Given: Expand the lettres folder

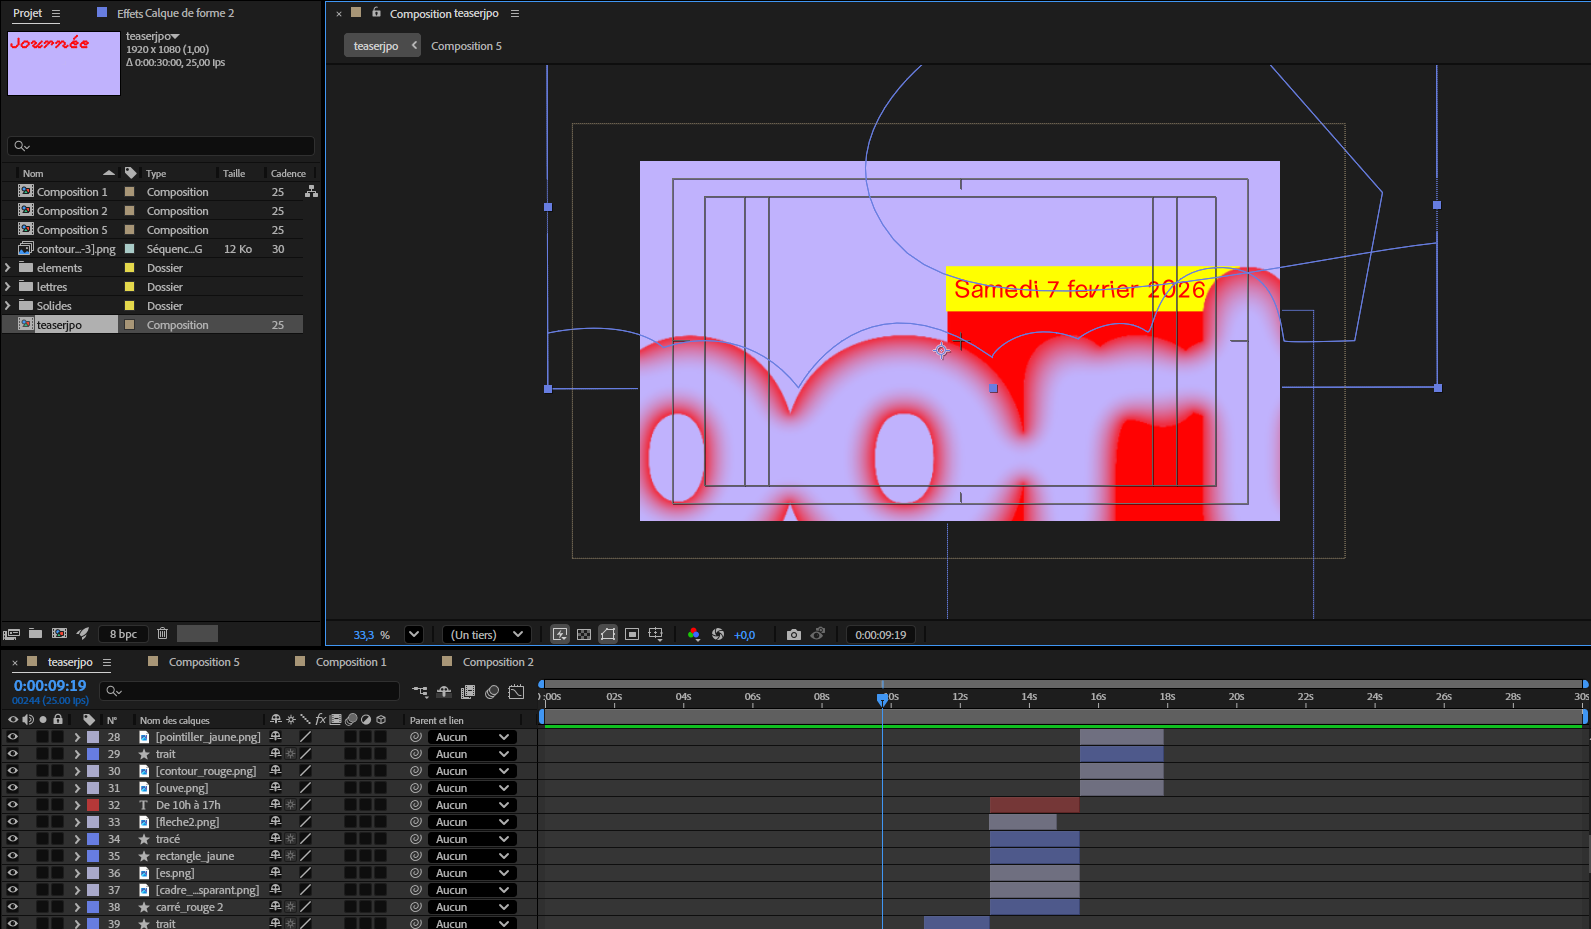Looking at the screenshot, I should coord(9,287).
